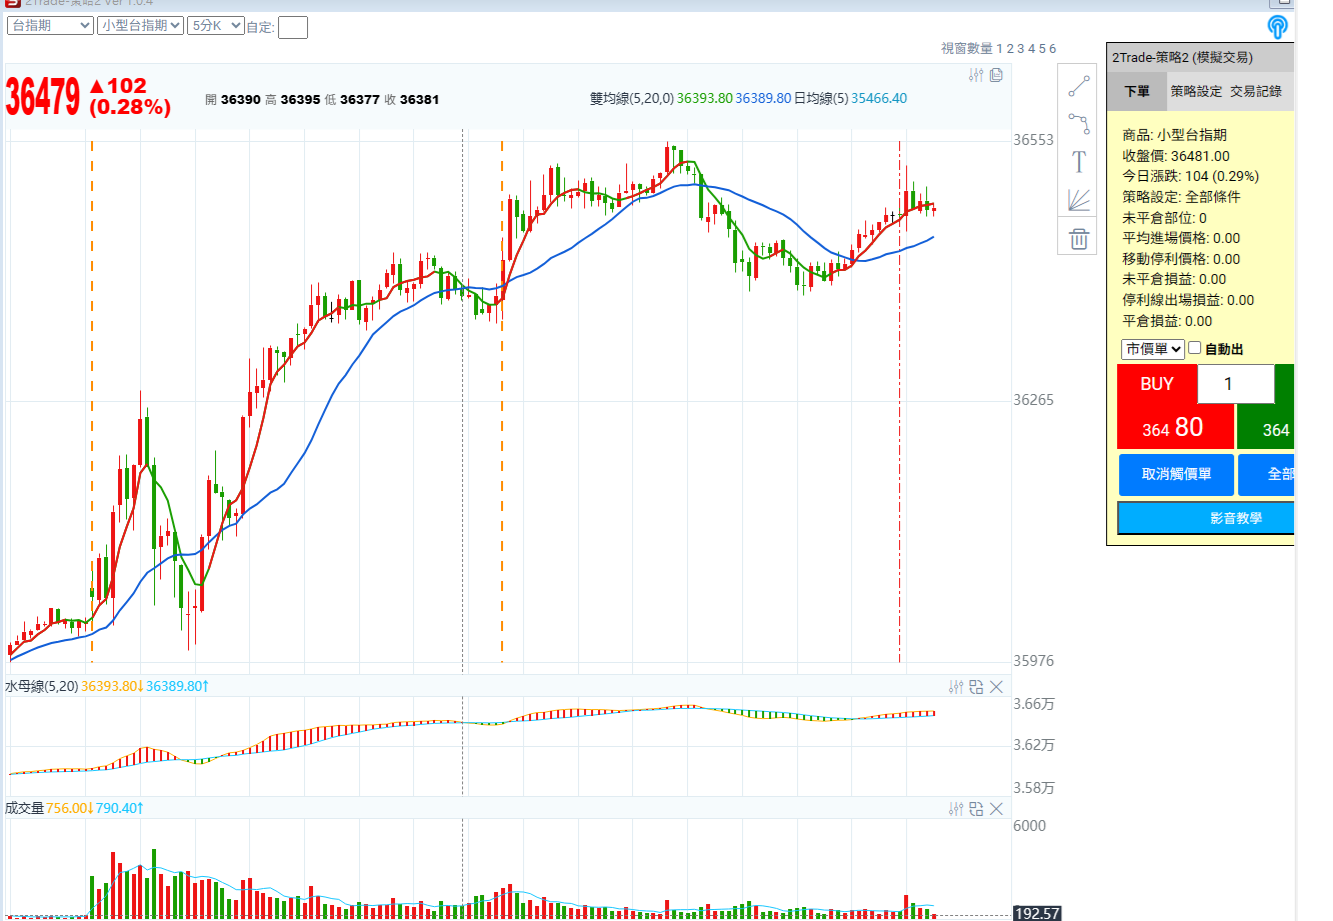Open the 5分K timeframe dropdown

coord(216,26)
